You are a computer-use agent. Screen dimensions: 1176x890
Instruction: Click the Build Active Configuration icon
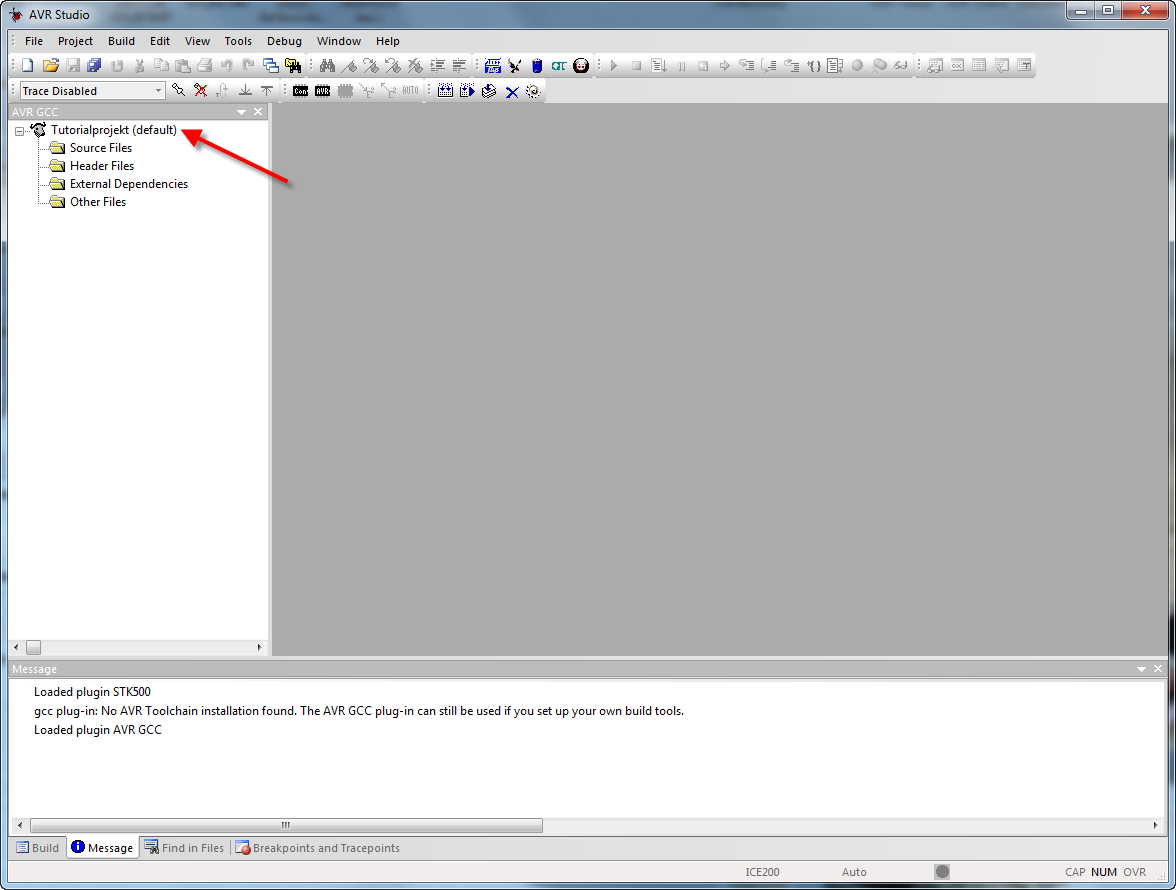point(446,91)
